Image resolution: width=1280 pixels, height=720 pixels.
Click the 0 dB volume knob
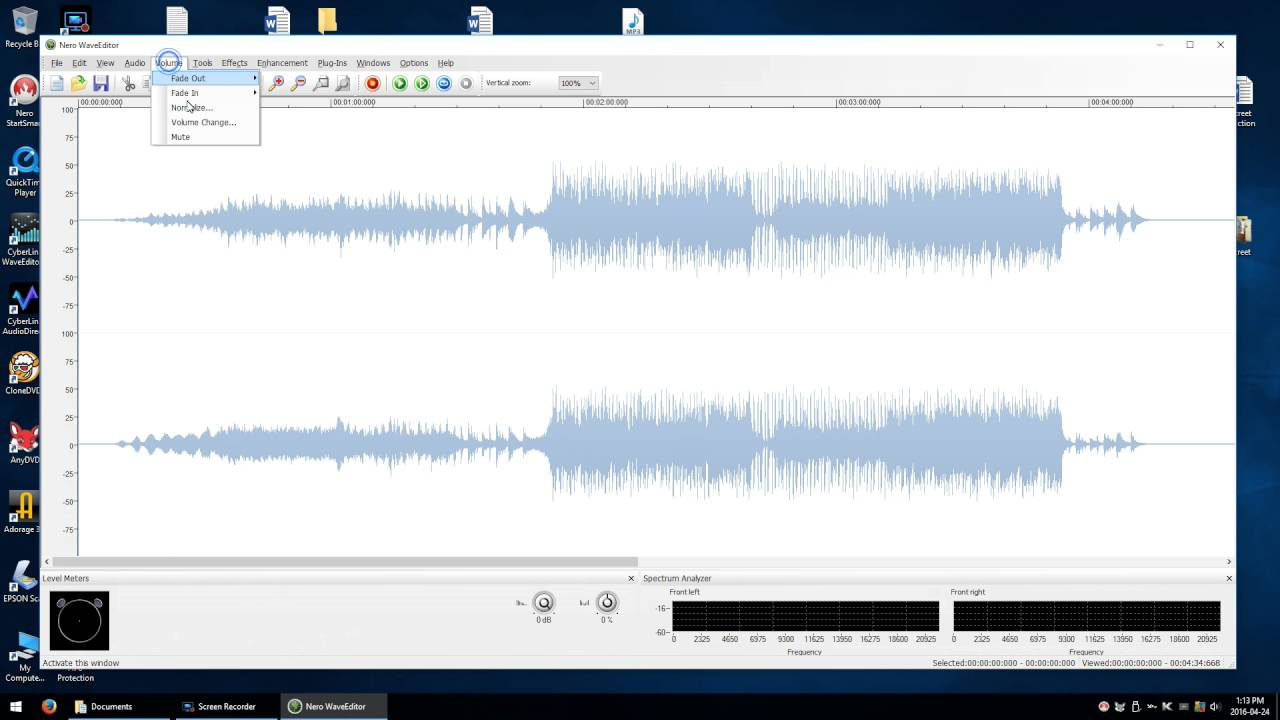coord(544,602)
